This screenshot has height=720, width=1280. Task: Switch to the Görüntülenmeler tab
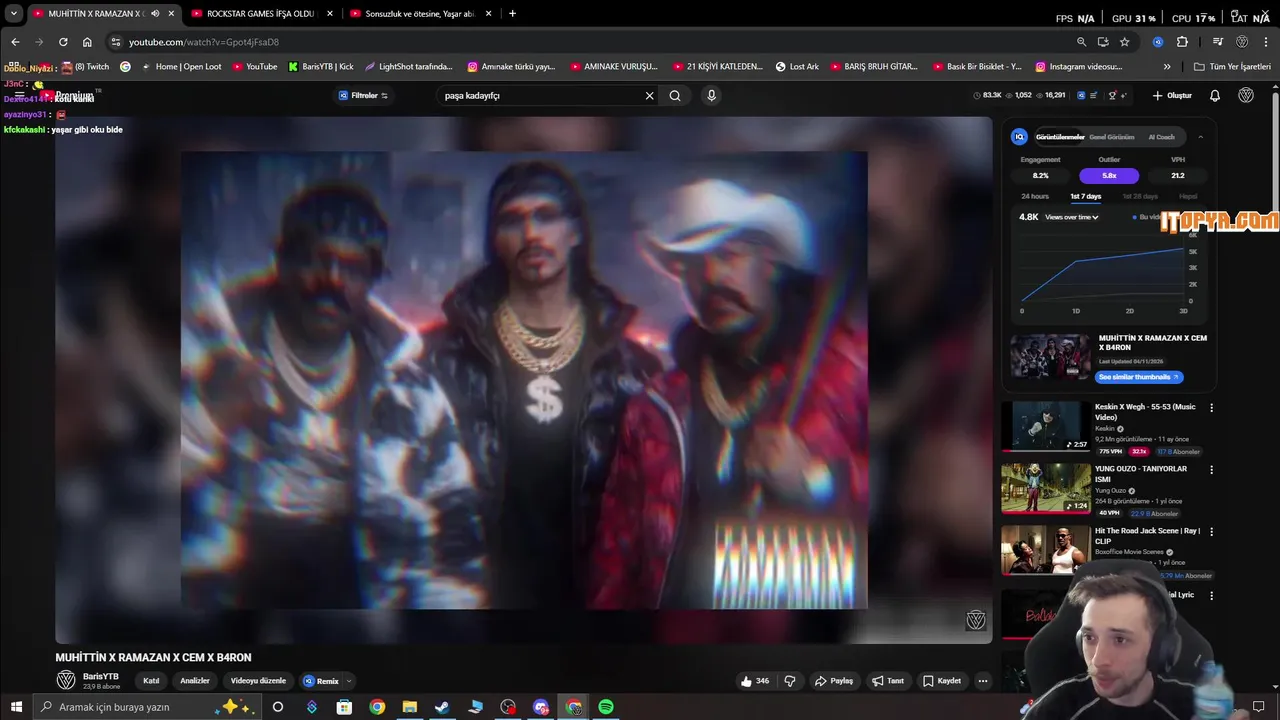(x=1060, y=137)
